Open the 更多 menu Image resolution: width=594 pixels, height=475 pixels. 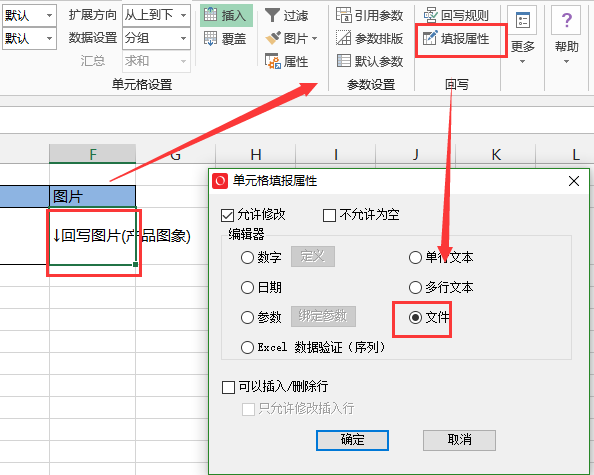(523, 36)
